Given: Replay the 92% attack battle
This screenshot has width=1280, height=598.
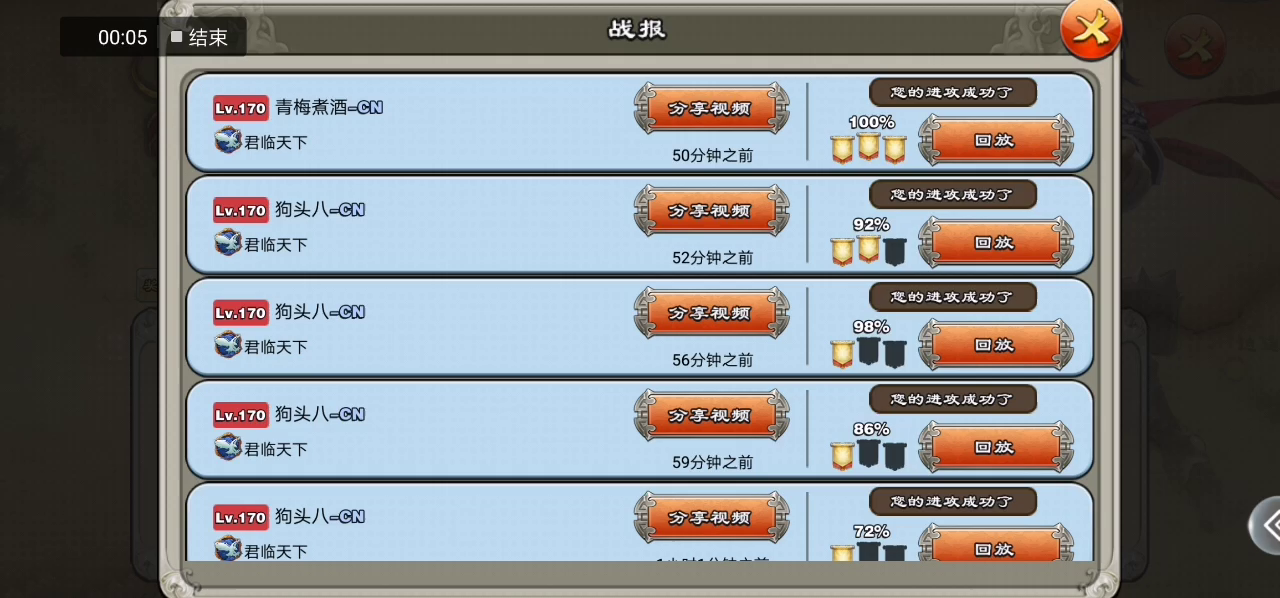Looking at the screenshot, I should pos(996,242).
